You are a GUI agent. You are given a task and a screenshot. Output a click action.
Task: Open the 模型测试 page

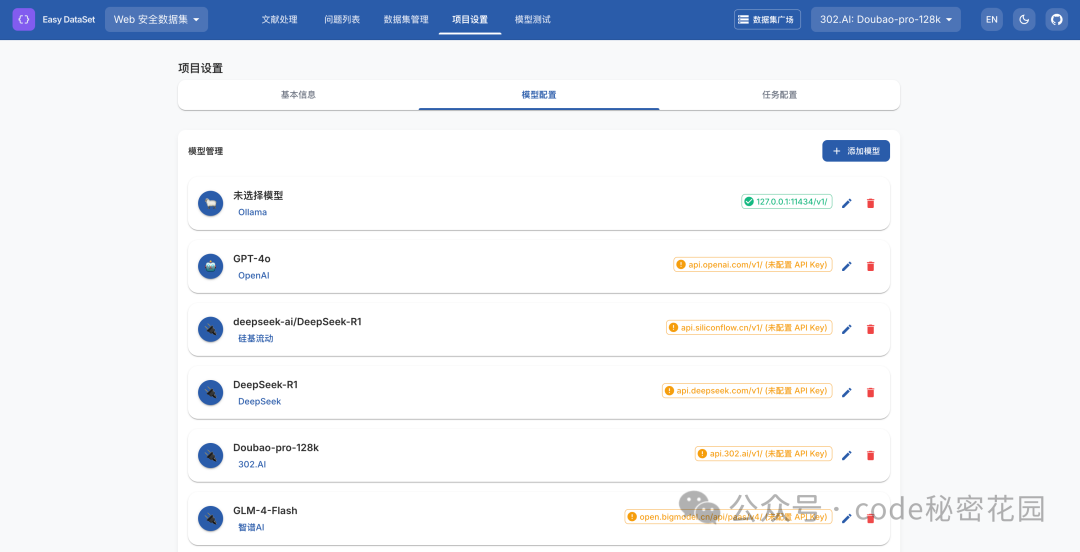[x=533, y=19]
